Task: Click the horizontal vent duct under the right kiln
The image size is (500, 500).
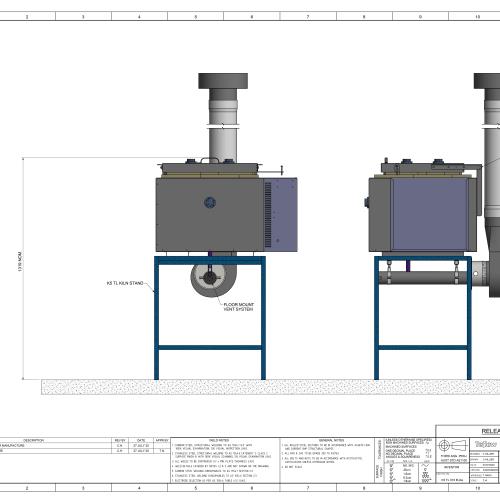Action: click(423, 277)
